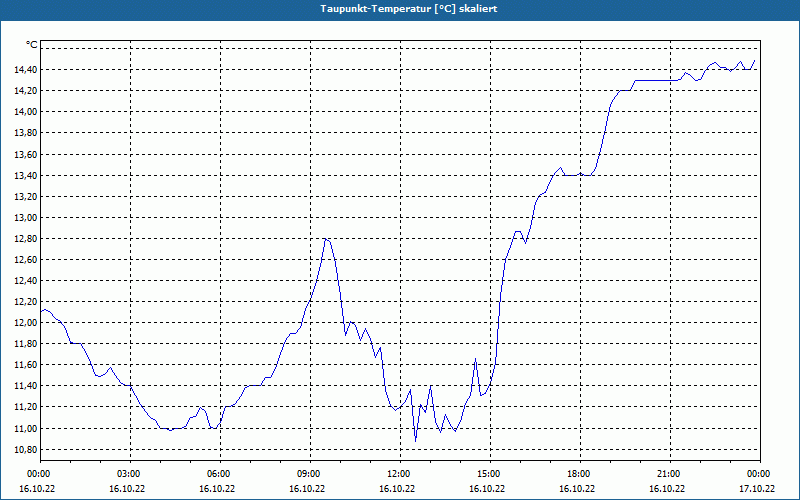Select the 11,60 y-axis label
The width and height of the screenshot is (800, 500).
tap(26, 365)
